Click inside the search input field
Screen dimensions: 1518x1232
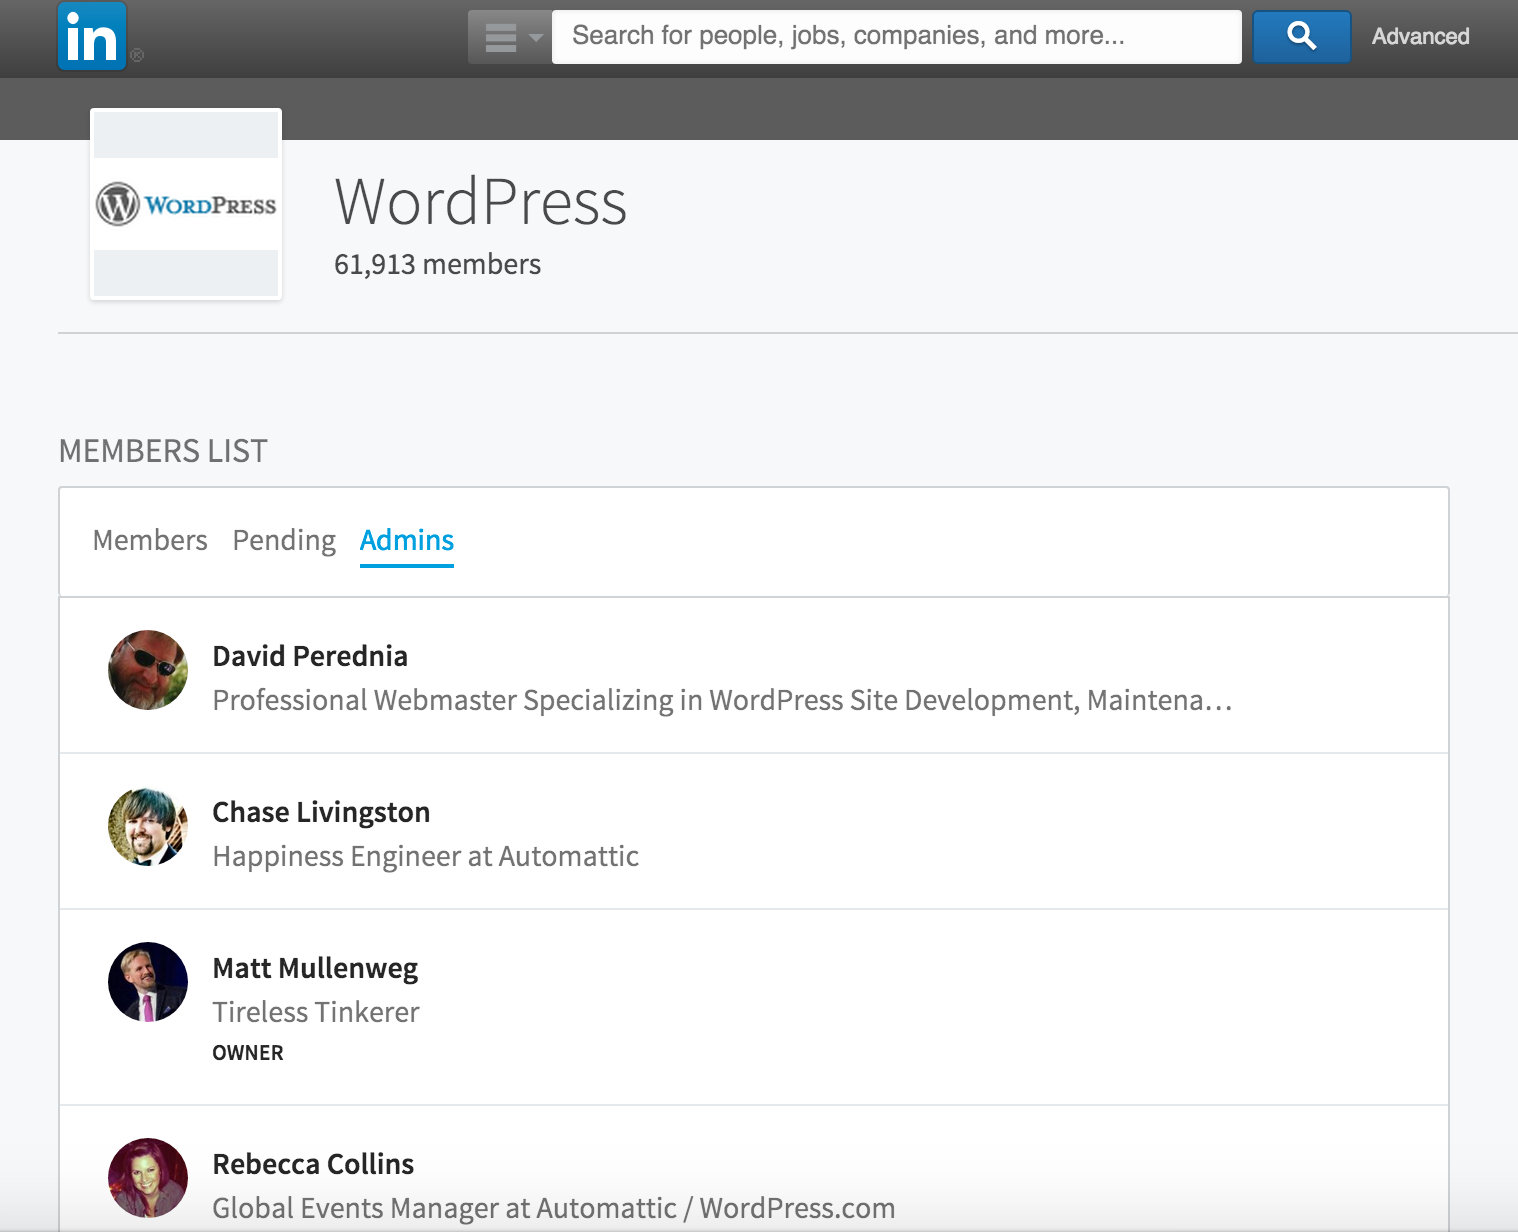[x=890, y=35]
